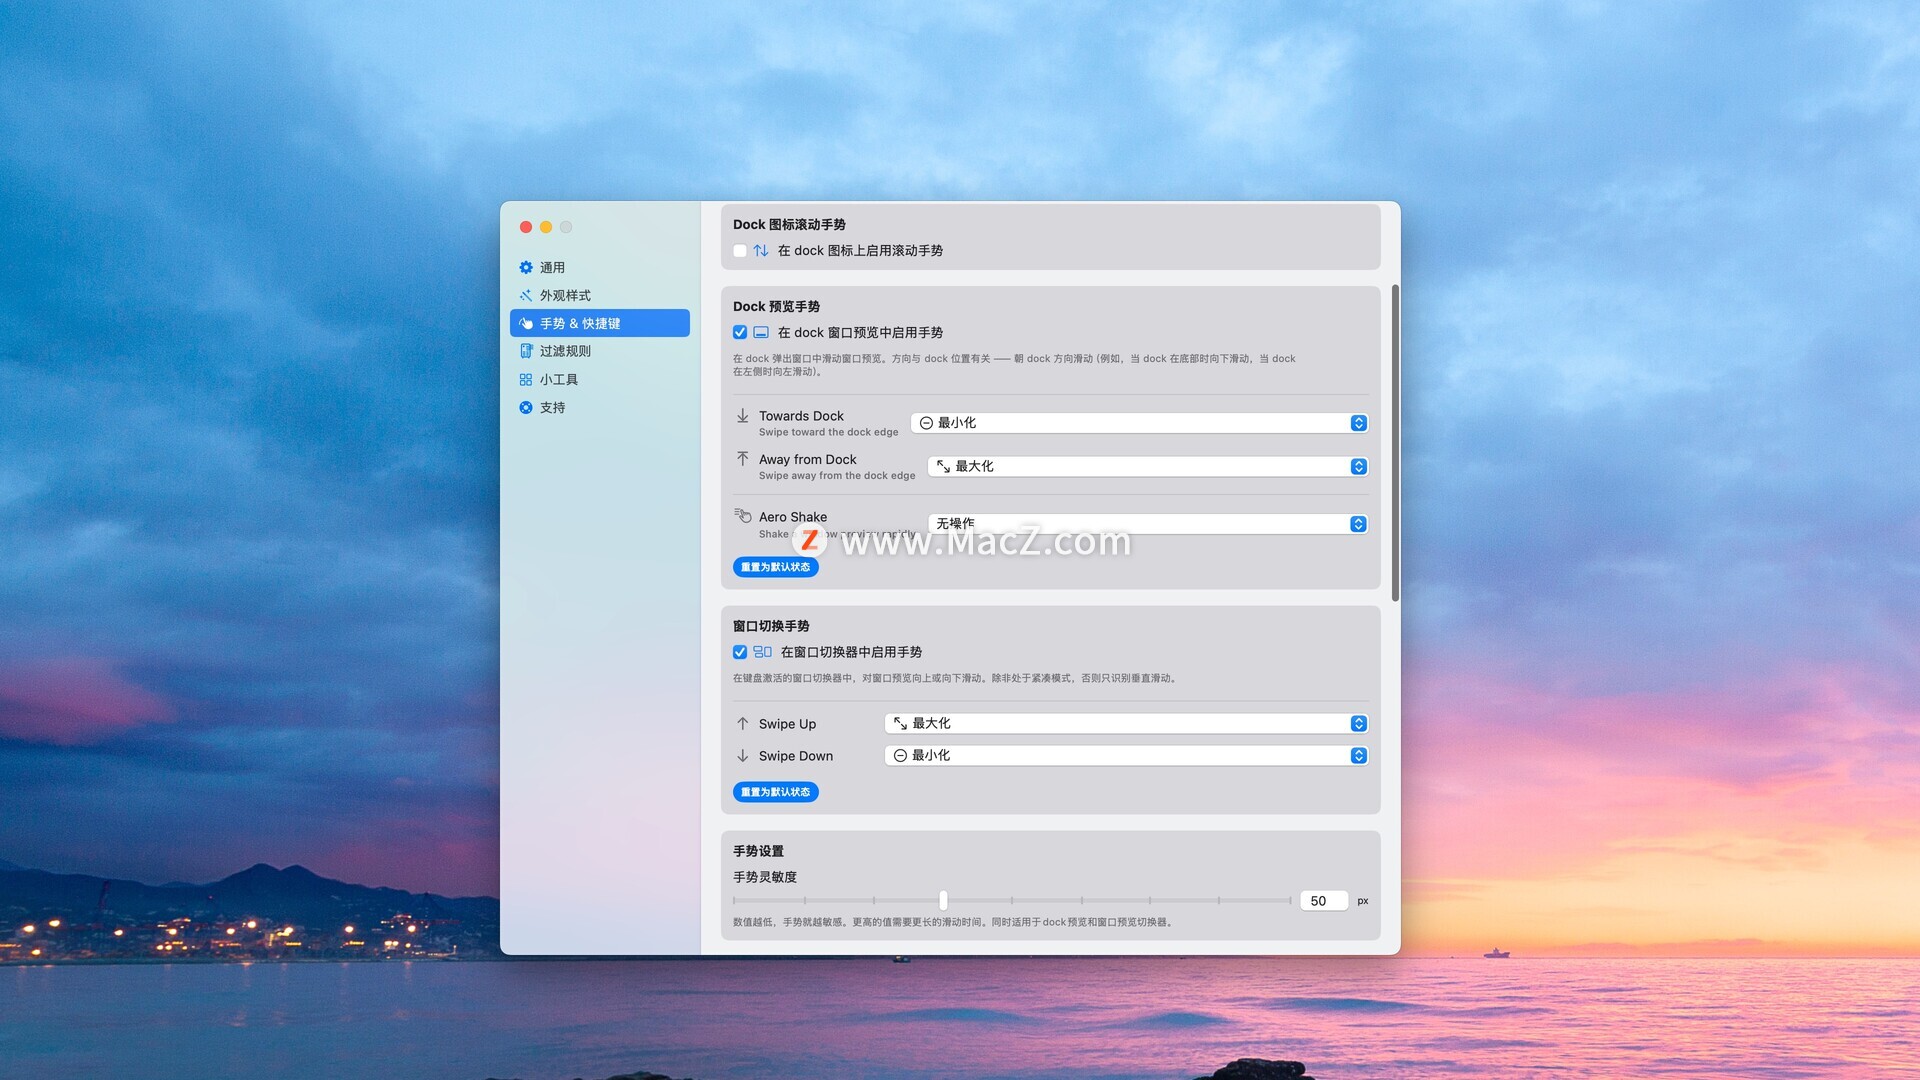The width and height of the screenshot is (1920, 1080).
Task: Click the appearance wand icon in sidebar
Action: click(x=526, y=295)
